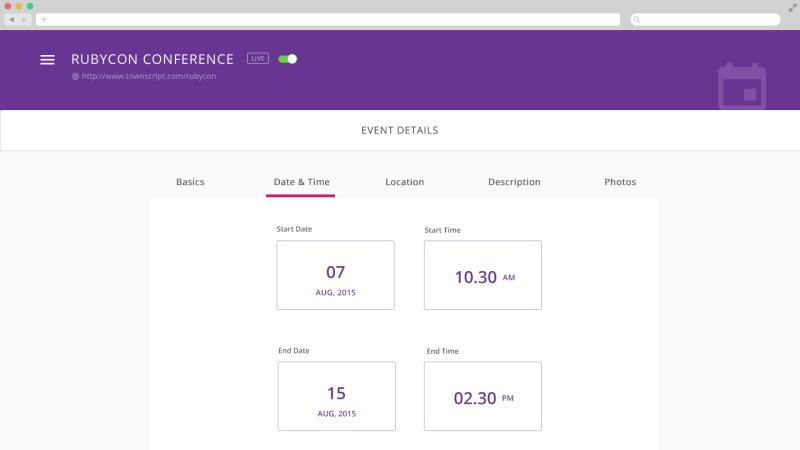Click the search magnifier icon
Viewport: 800px width, 450px height.
[637, 19]
